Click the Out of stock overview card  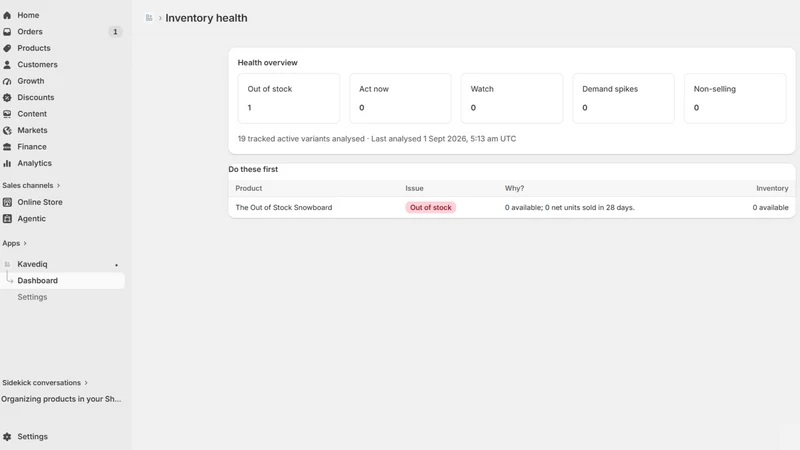(x=289, y=98)
